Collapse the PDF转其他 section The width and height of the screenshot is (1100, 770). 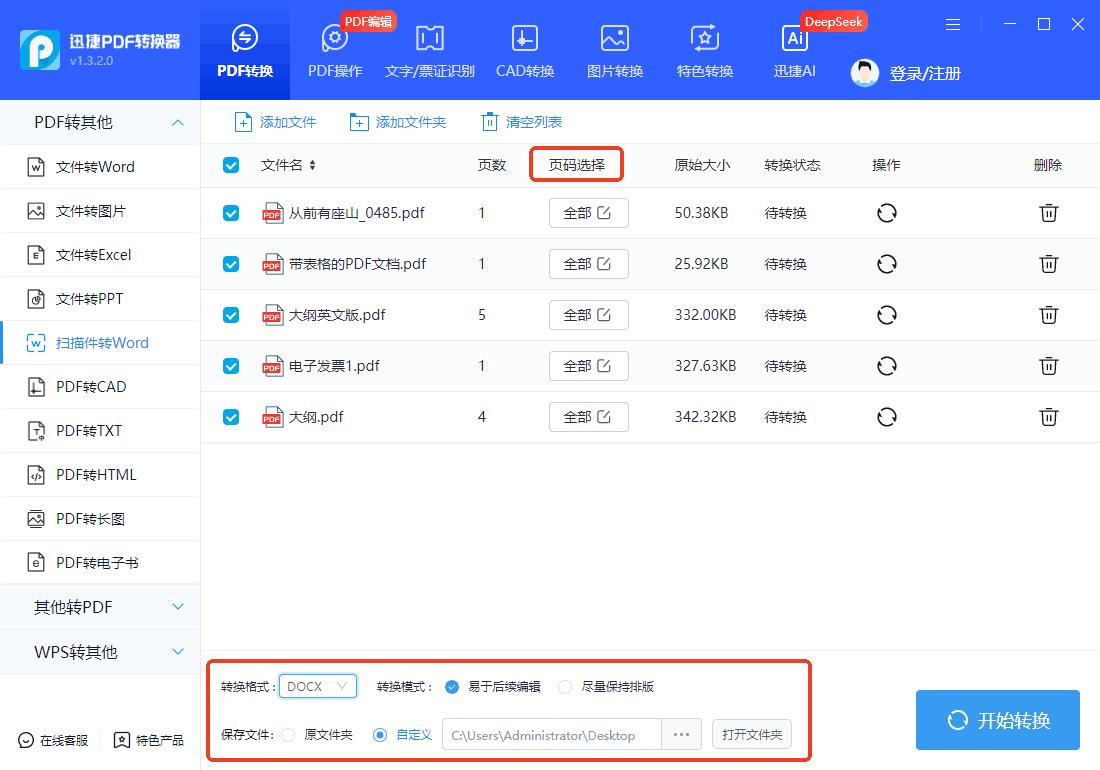tap(100, 122)
